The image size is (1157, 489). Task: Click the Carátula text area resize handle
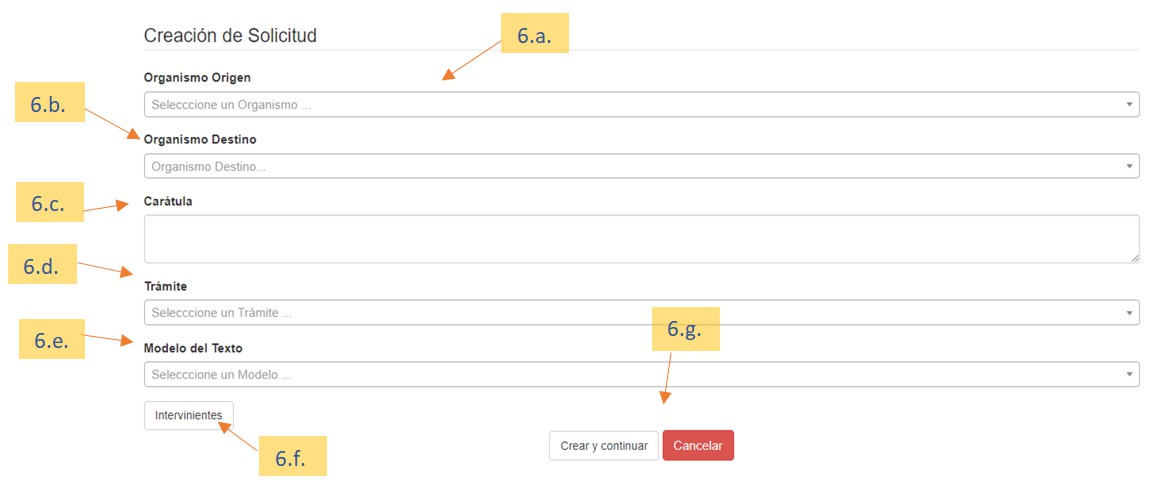click(x=1134, y=258)
